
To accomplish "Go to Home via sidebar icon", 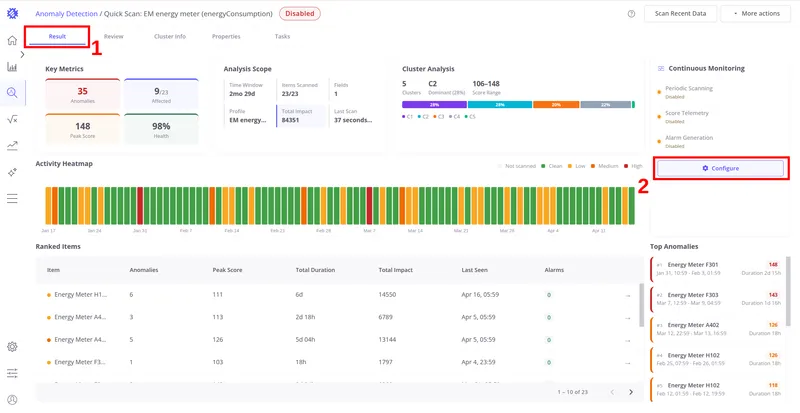I will coord(12,40).
